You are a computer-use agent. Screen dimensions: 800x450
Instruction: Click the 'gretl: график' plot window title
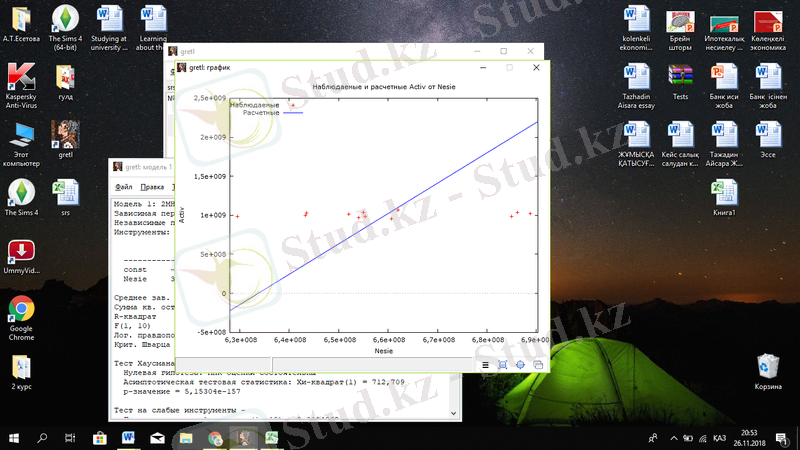[210, 67]
